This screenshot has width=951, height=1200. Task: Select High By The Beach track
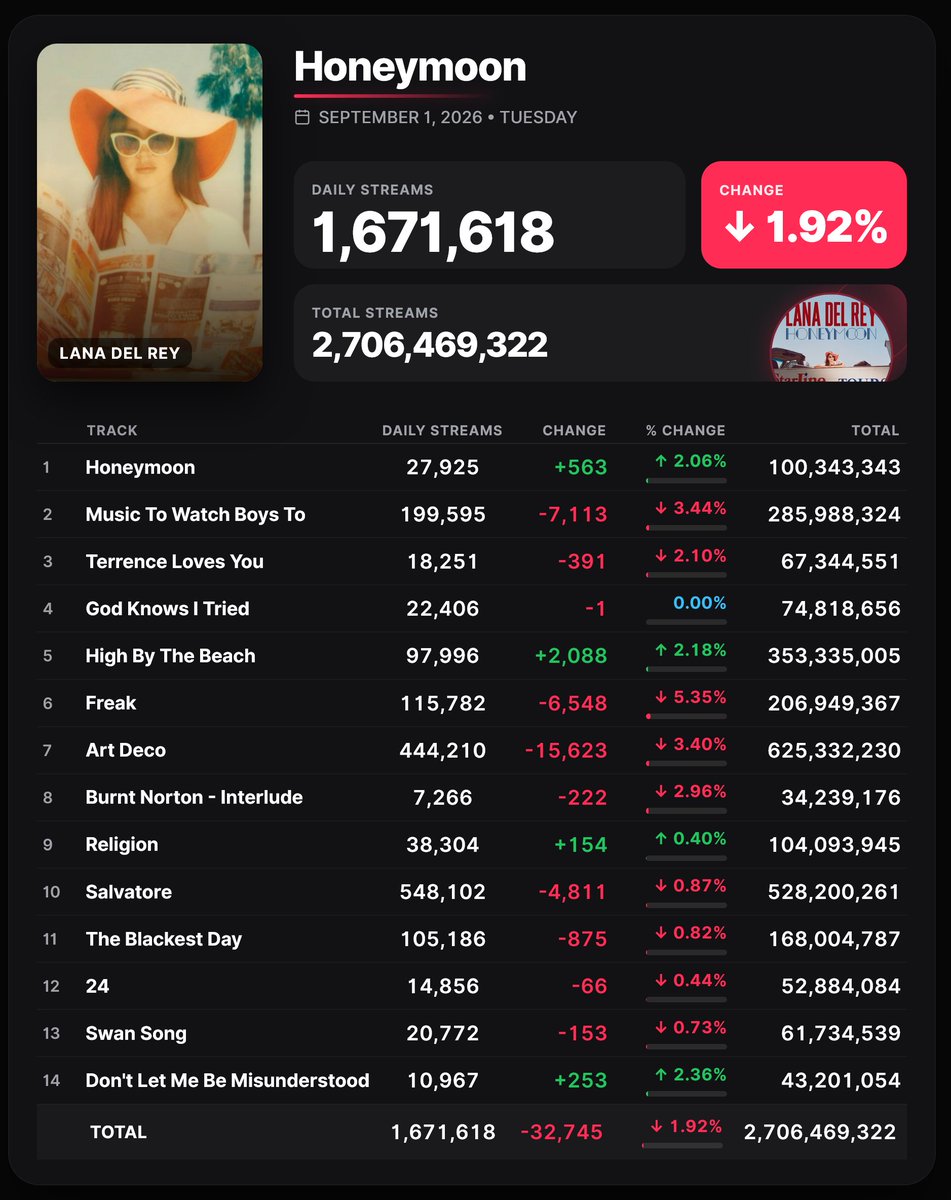(x=170, y=656)
